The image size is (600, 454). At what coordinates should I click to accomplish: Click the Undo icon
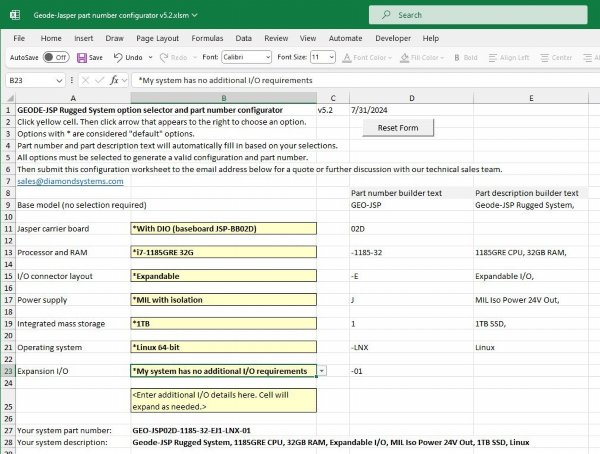(x=116, y=58)
